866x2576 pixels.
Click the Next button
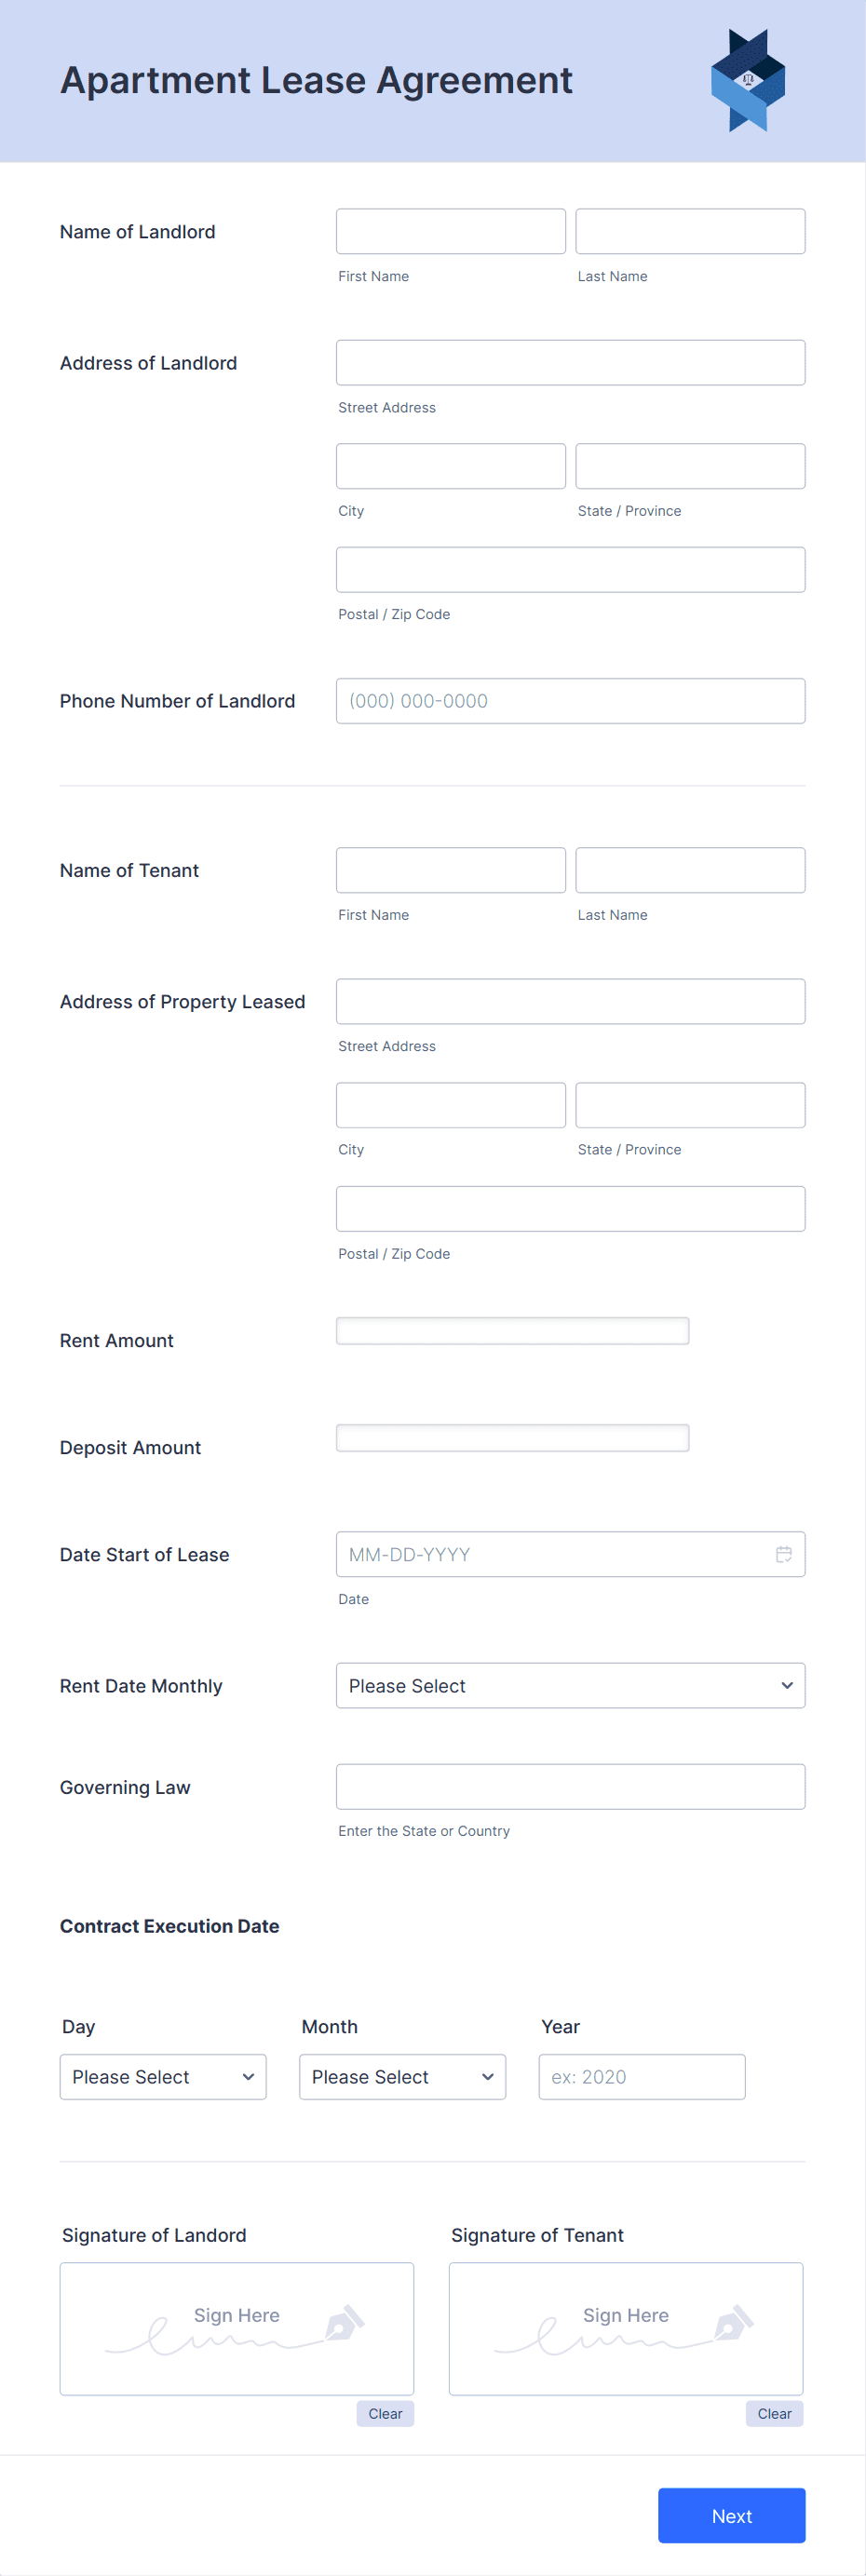[731, 2515]
